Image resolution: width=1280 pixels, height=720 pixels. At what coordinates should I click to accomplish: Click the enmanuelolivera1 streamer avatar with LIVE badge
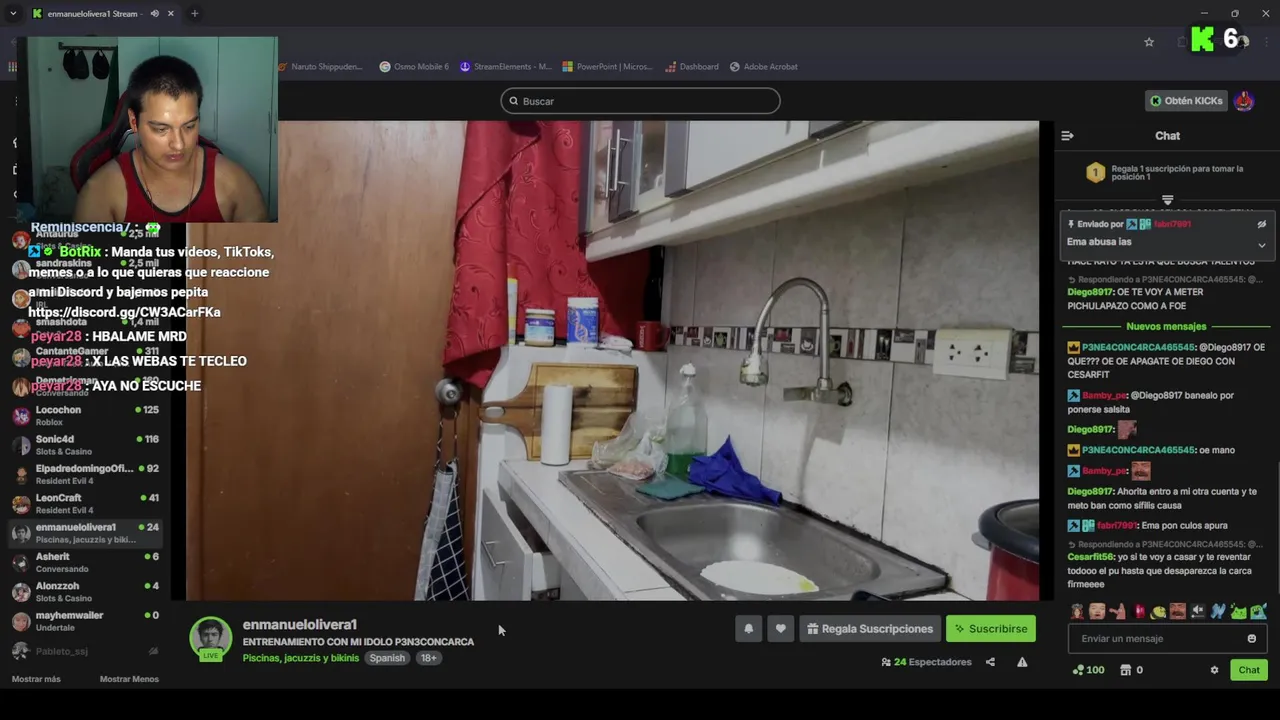tap(211, 639)
